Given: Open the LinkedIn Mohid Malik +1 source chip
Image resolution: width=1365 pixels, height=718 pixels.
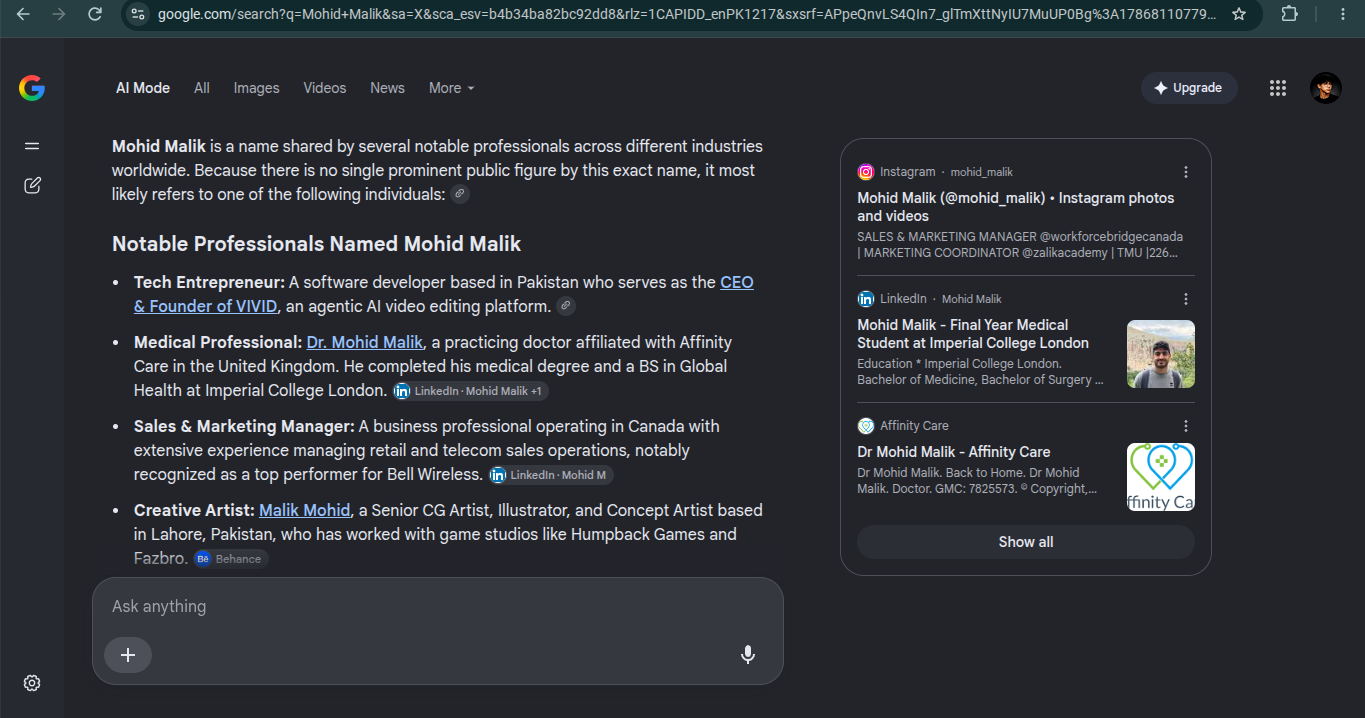Looking at the screenshot, I should (x=470, y=391).
